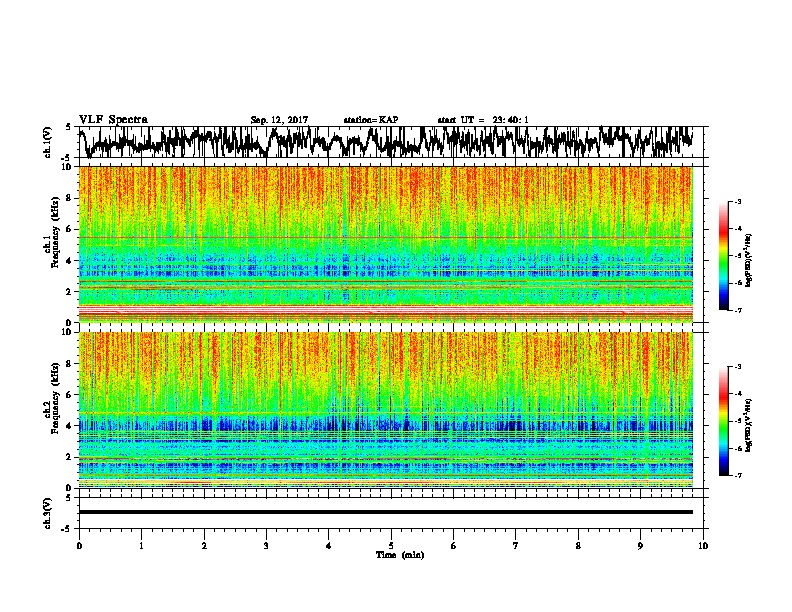The width and height of the screenshot is (792, 612).
Task: Select the 'ch.1(V)' waveform axis label
Action: pyautogui.click(x=48, y=142)
